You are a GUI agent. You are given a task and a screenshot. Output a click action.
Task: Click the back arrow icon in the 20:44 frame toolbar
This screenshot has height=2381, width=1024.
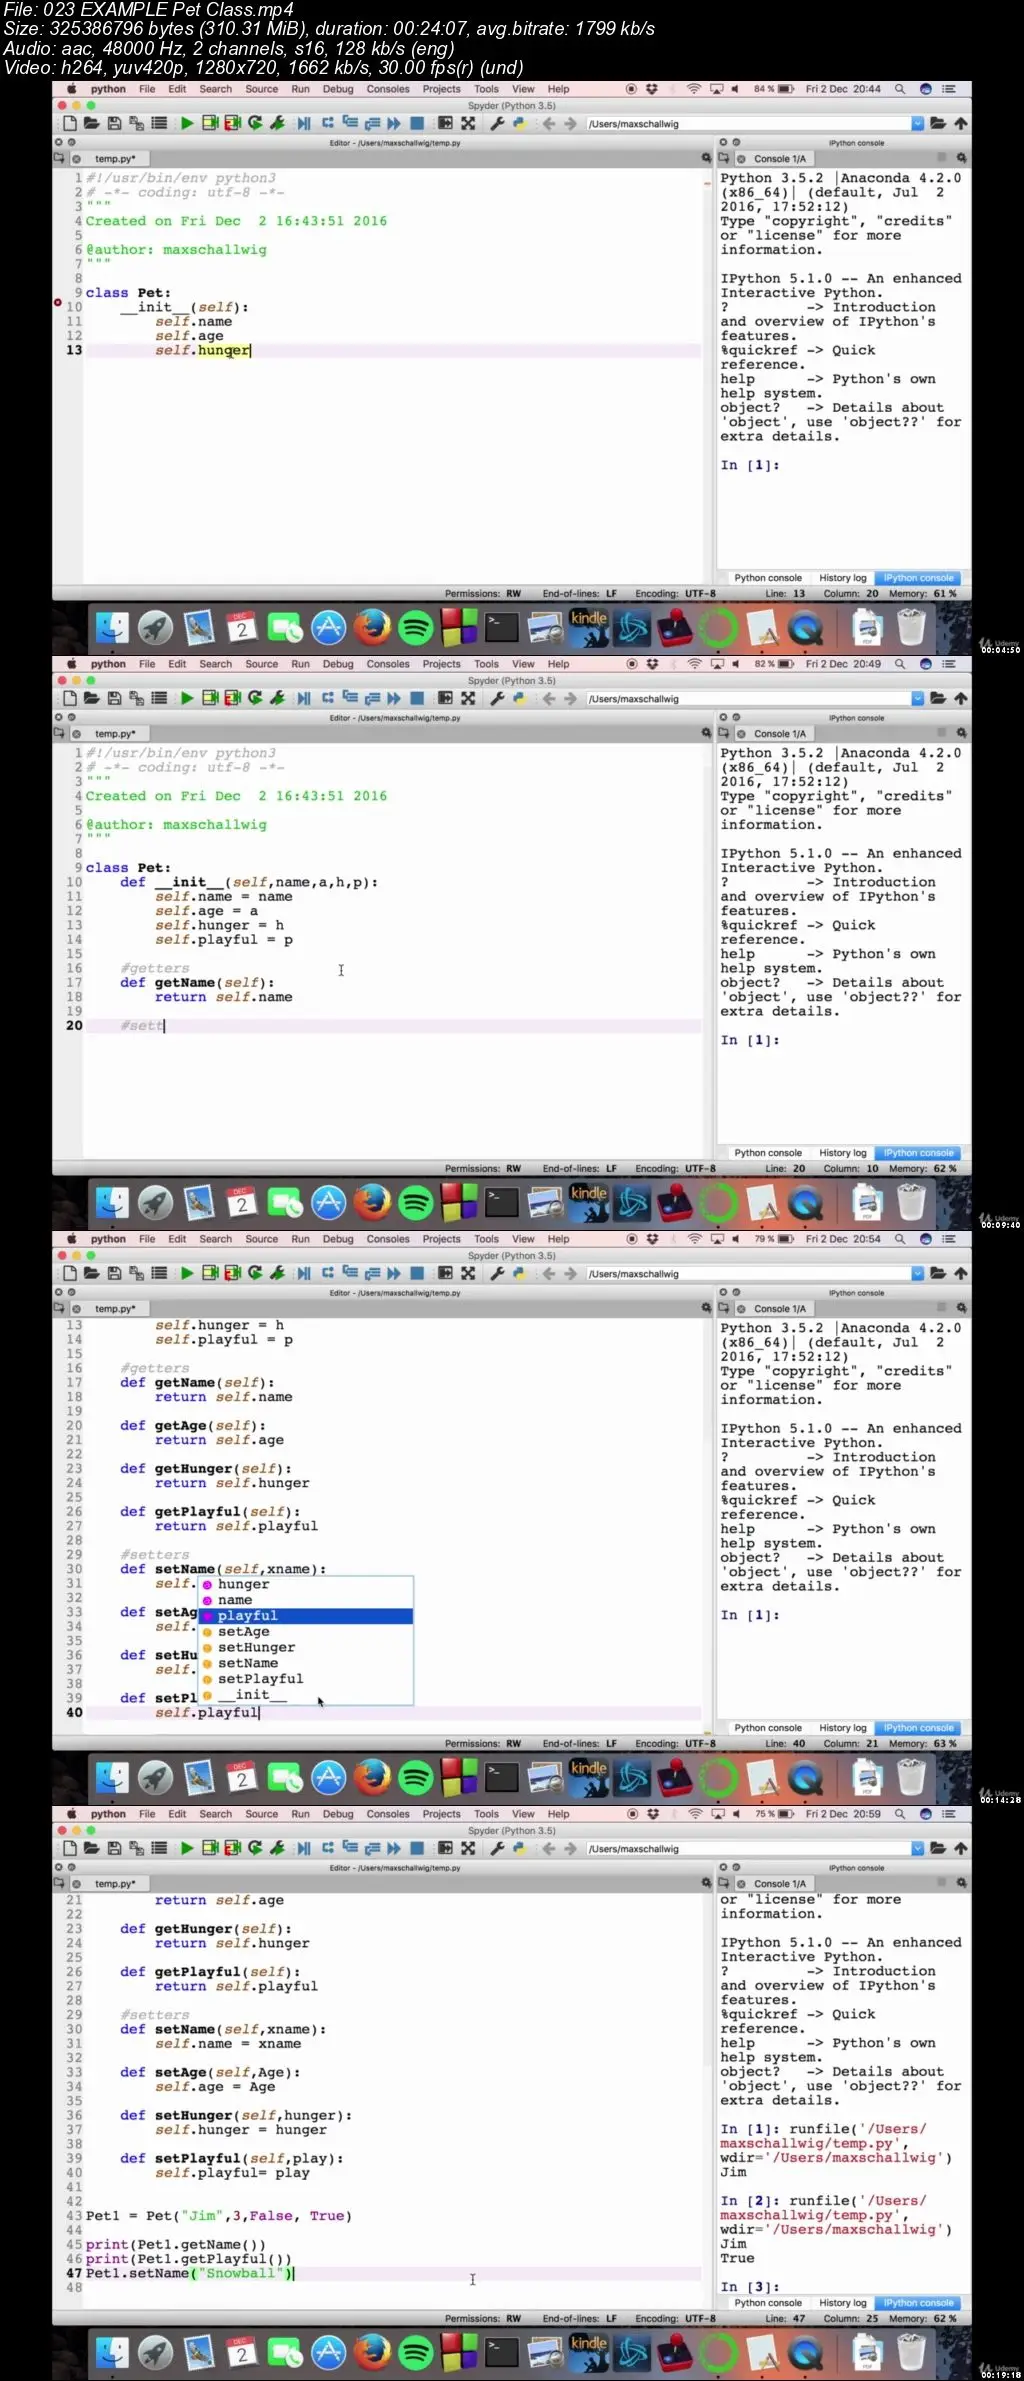click(x=548, y=124)
